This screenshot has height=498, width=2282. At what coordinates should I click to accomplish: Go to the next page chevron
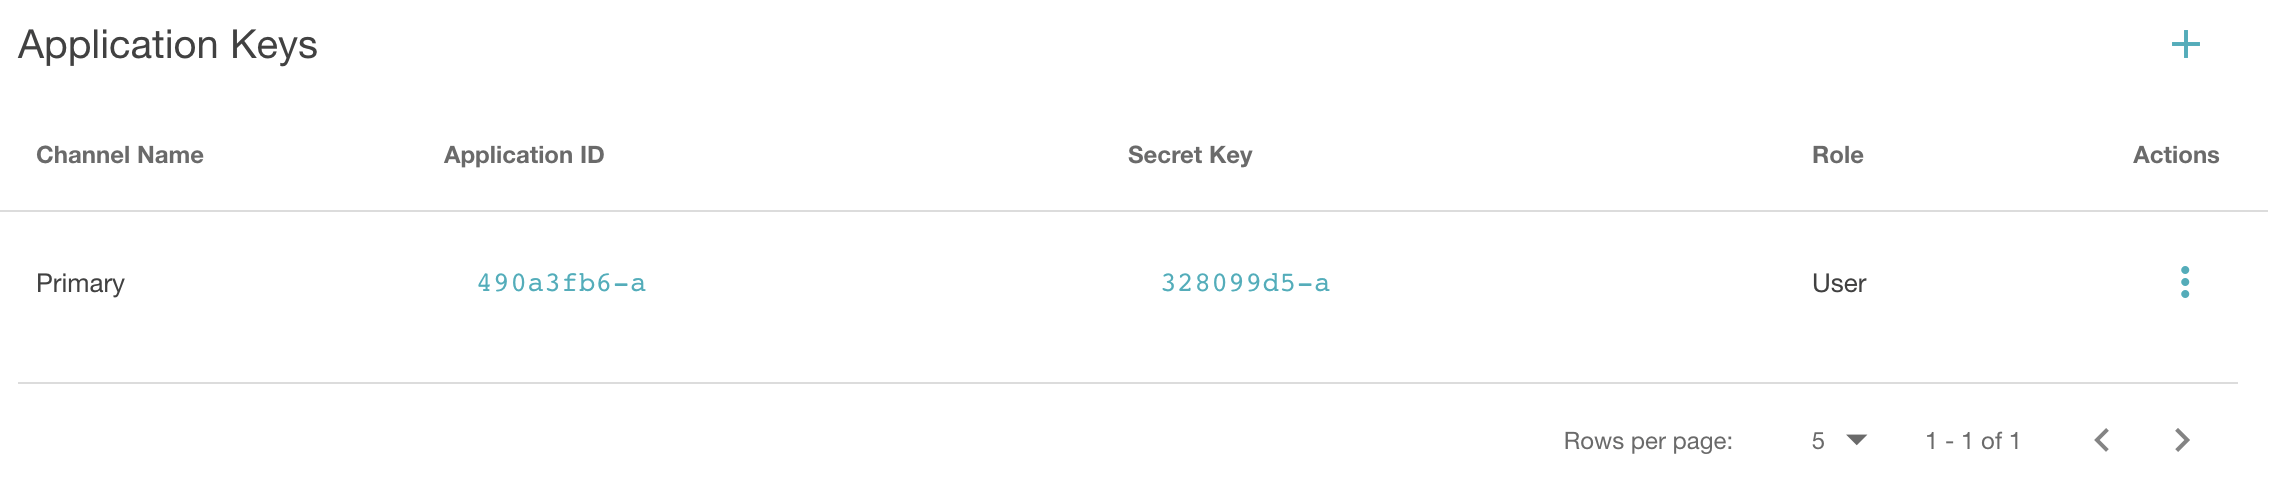tap(2182, 440)
